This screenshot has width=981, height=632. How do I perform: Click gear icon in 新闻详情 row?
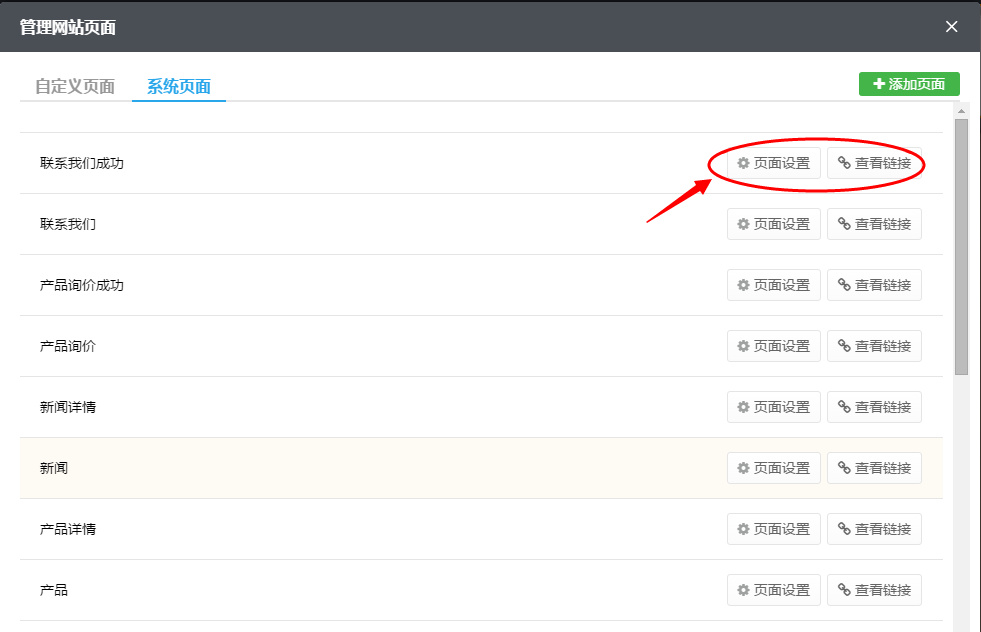(743, 407)
